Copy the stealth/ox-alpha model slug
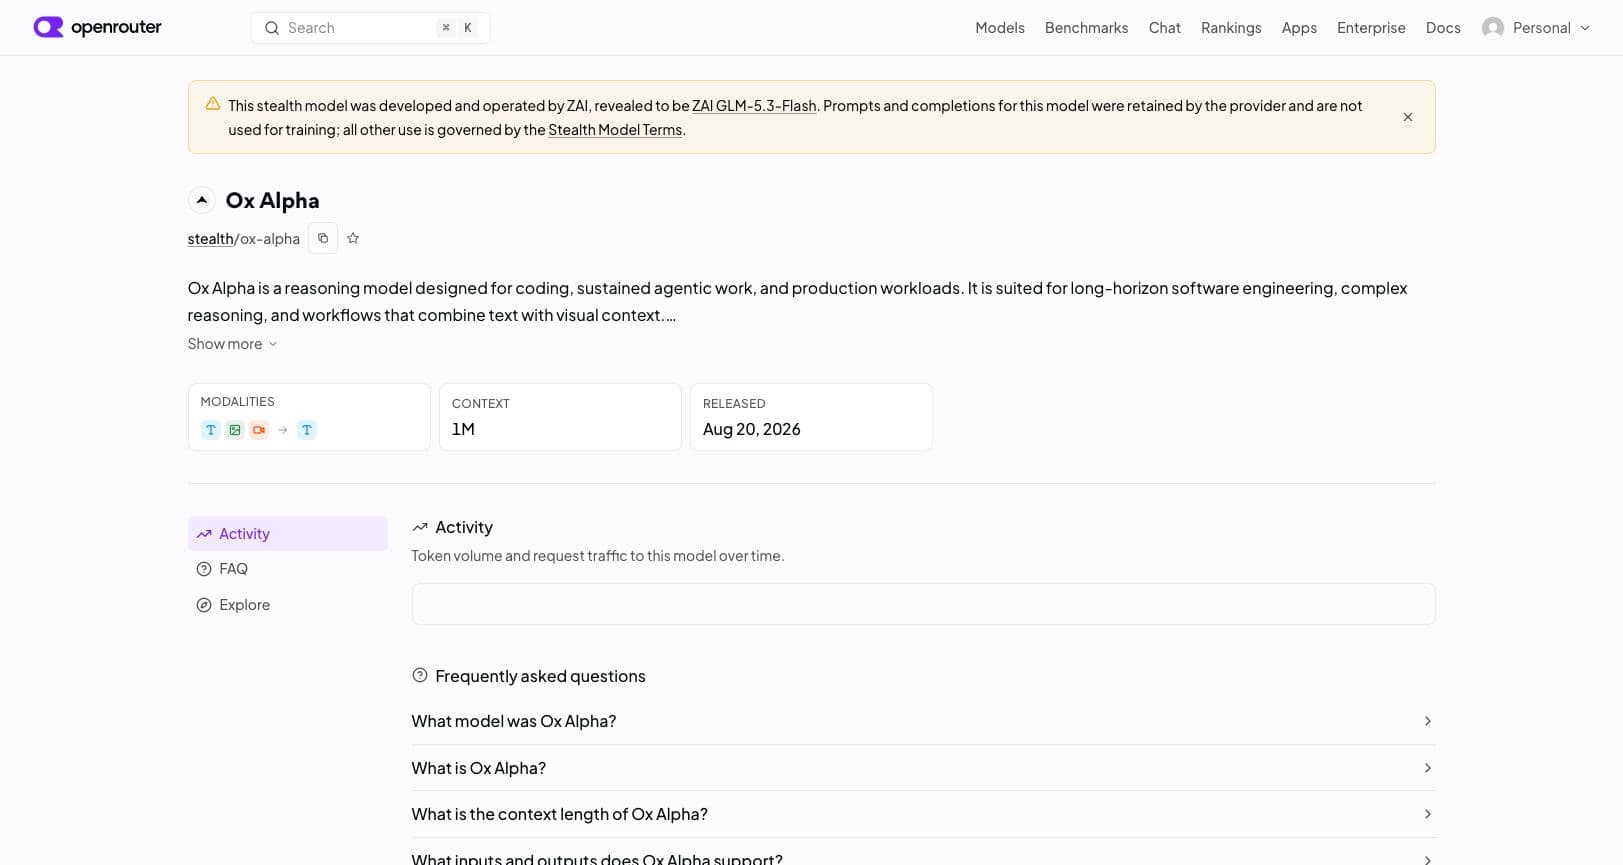This screenshot has width=1623, height=865. tap(323, 238)
